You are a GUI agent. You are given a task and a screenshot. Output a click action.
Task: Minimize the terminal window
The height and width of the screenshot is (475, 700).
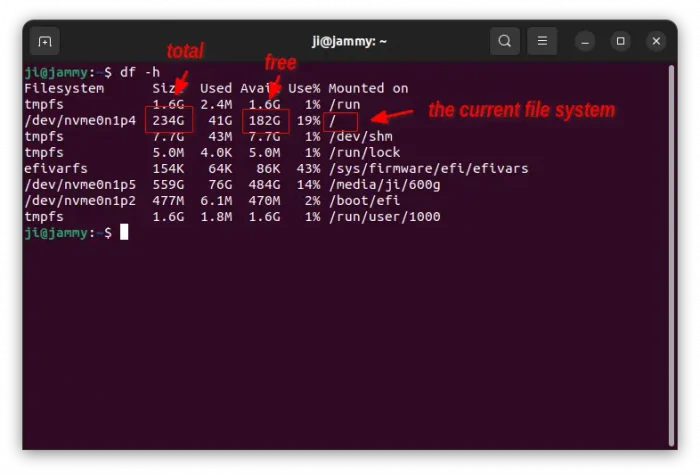click(x=586, y=41)
